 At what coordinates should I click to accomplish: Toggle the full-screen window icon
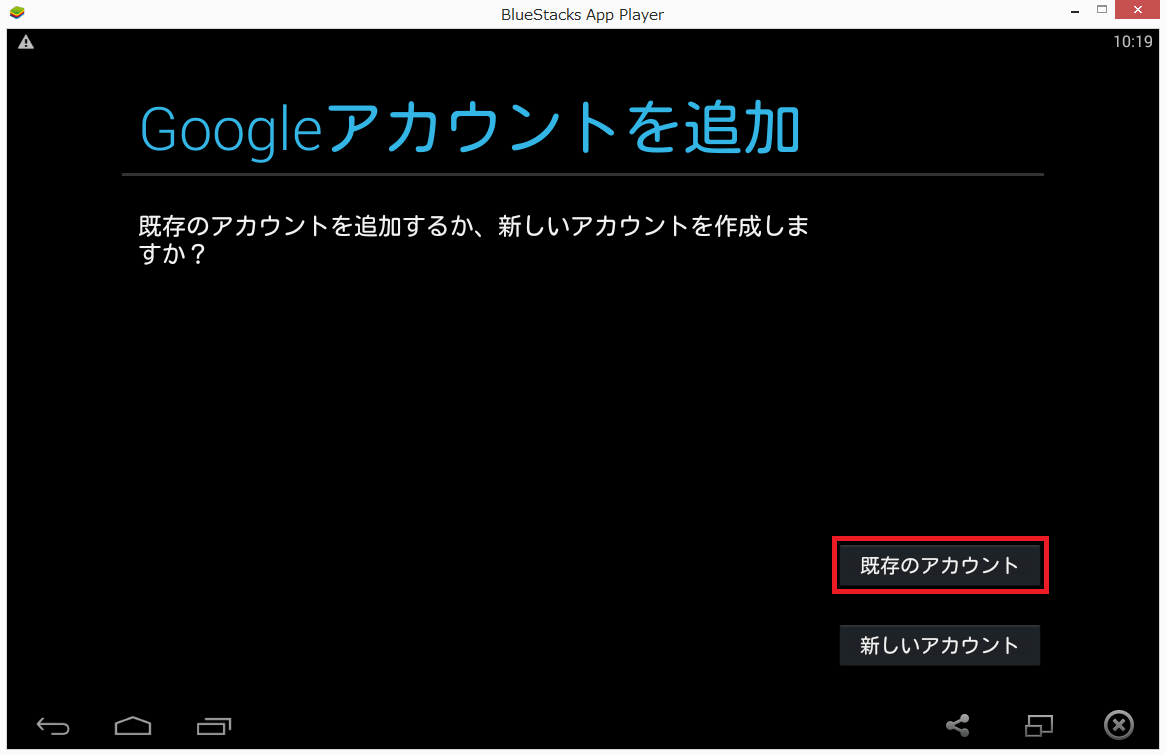click(x=1039, y=725)
